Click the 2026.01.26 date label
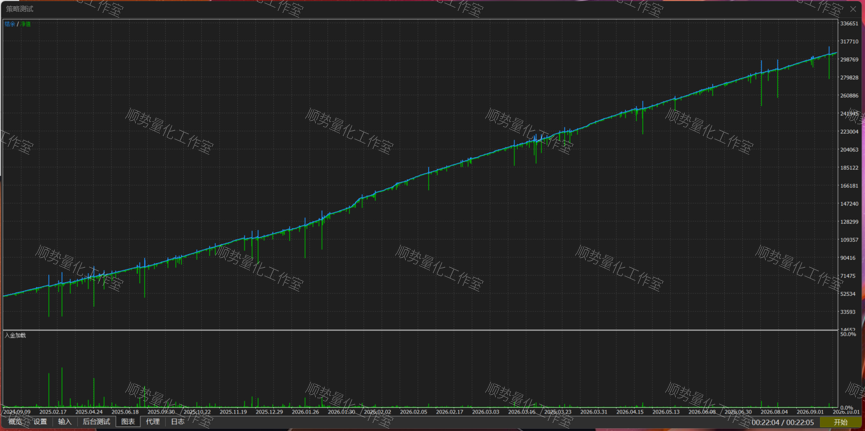Viewport: 865px width, 431px height. 305,412
